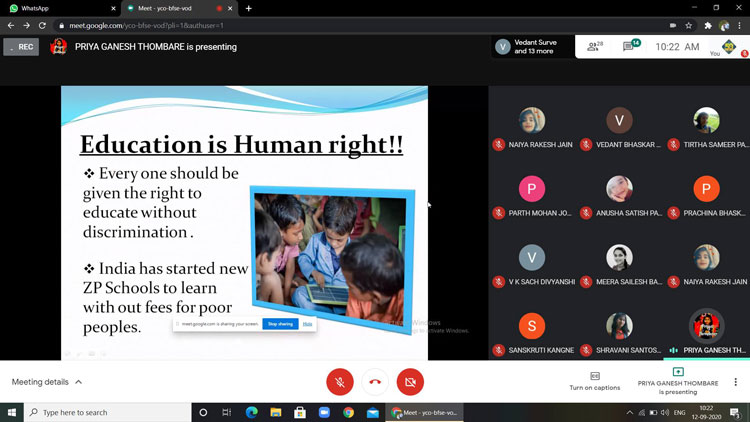Open the chat panel with 14 unread messages
The image size is (750, 422).
click(632, 46)
